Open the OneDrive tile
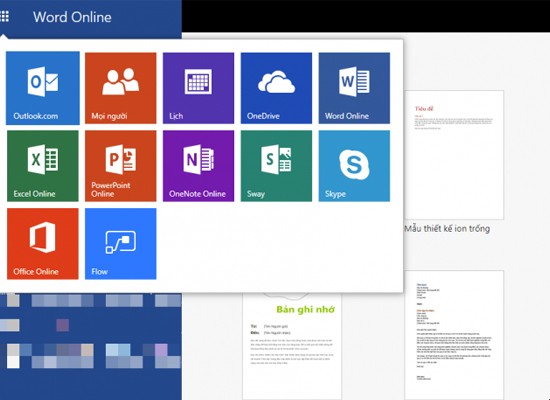This screenshot has width=550, height=400. pyautogui.click(x=276, y=88)
